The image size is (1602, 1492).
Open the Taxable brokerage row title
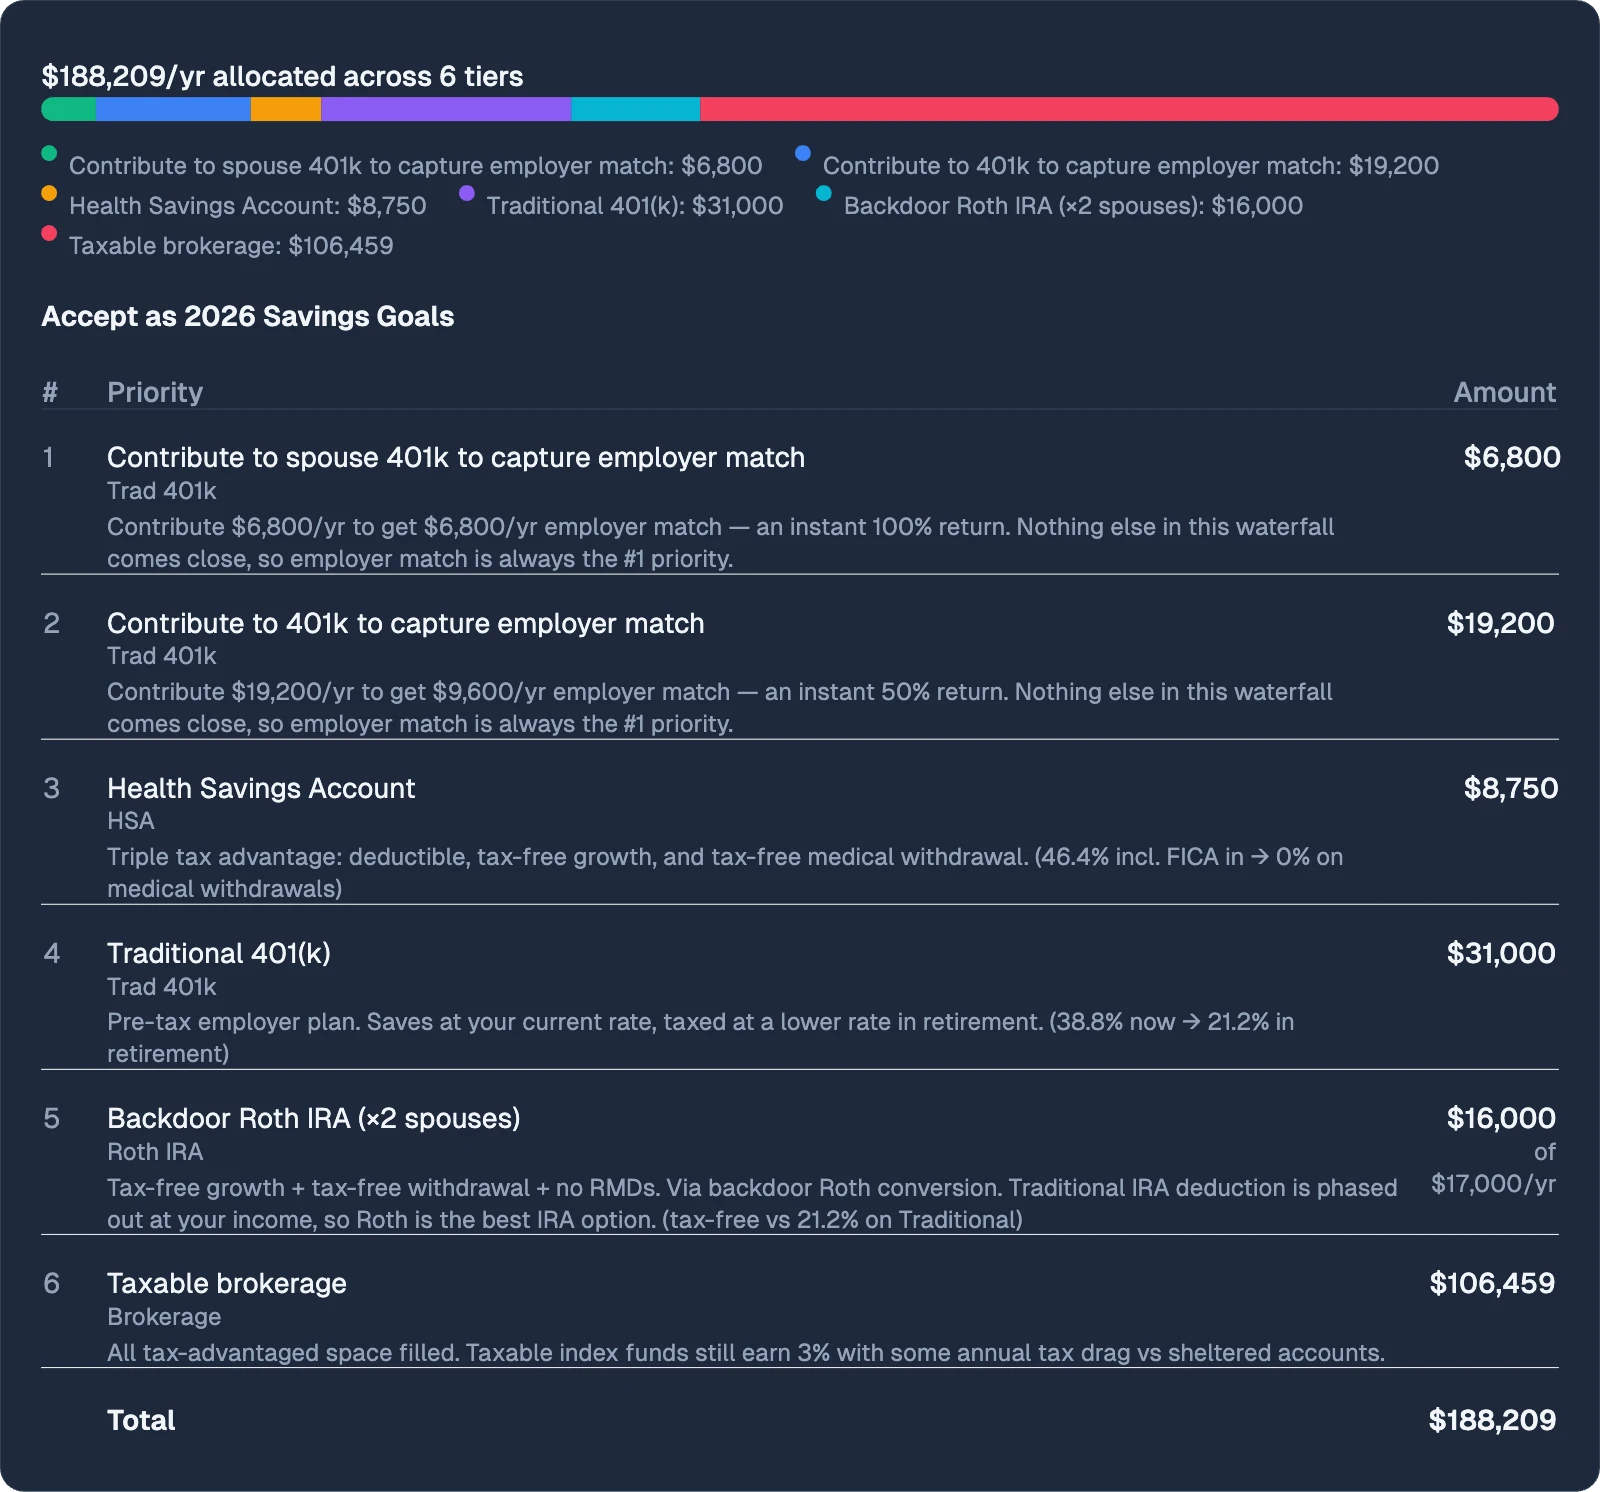click(x=227, y=1283)
